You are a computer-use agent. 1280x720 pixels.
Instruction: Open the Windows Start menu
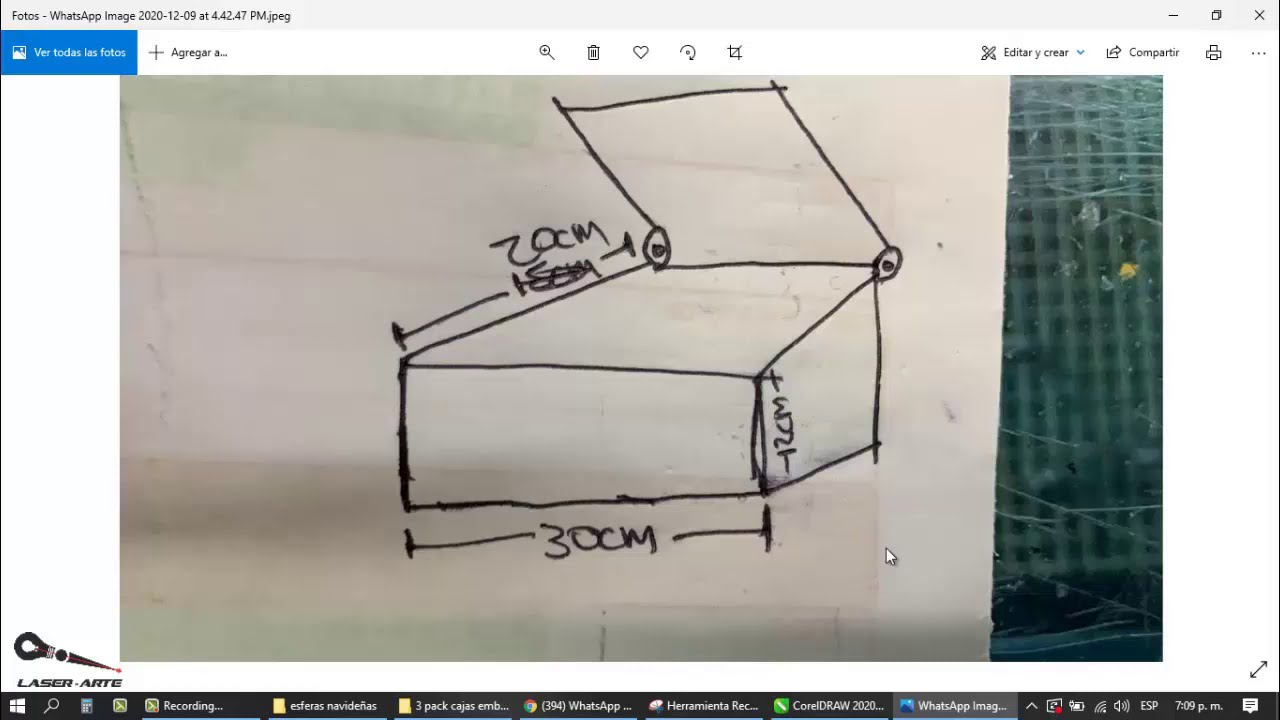click(x=17, y=705)
